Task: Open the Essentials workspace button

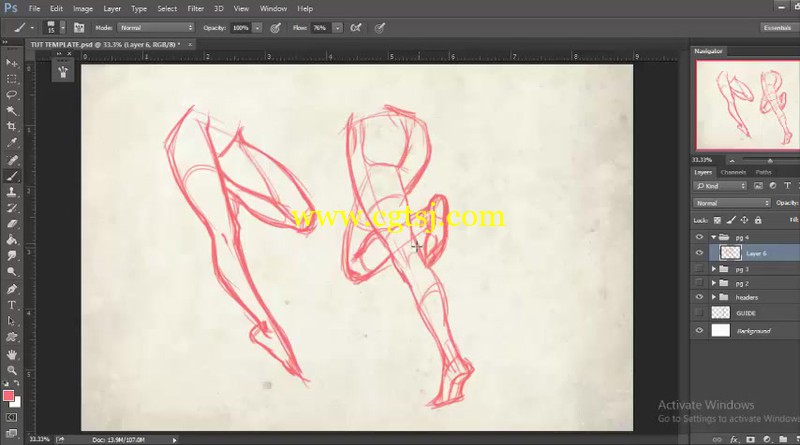Action: (777, 28)
